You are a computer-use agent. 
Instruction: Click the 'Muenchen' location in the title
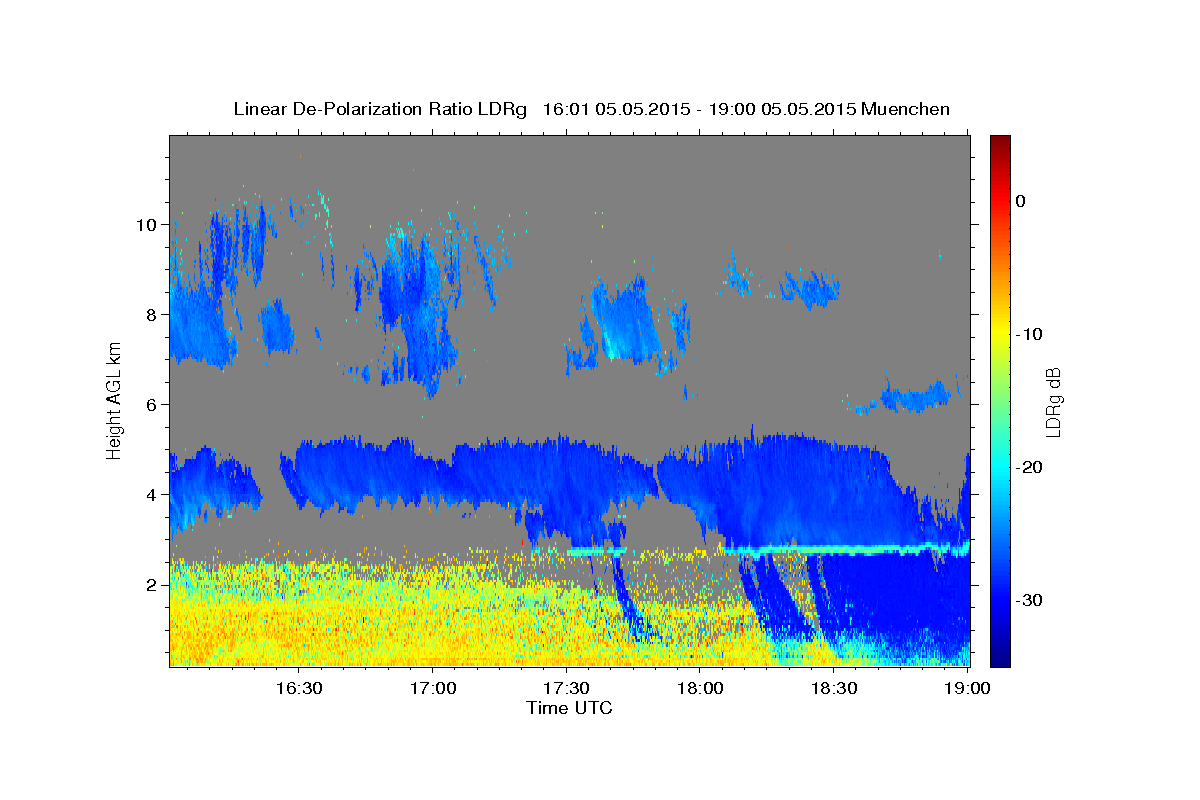(906, 109)
